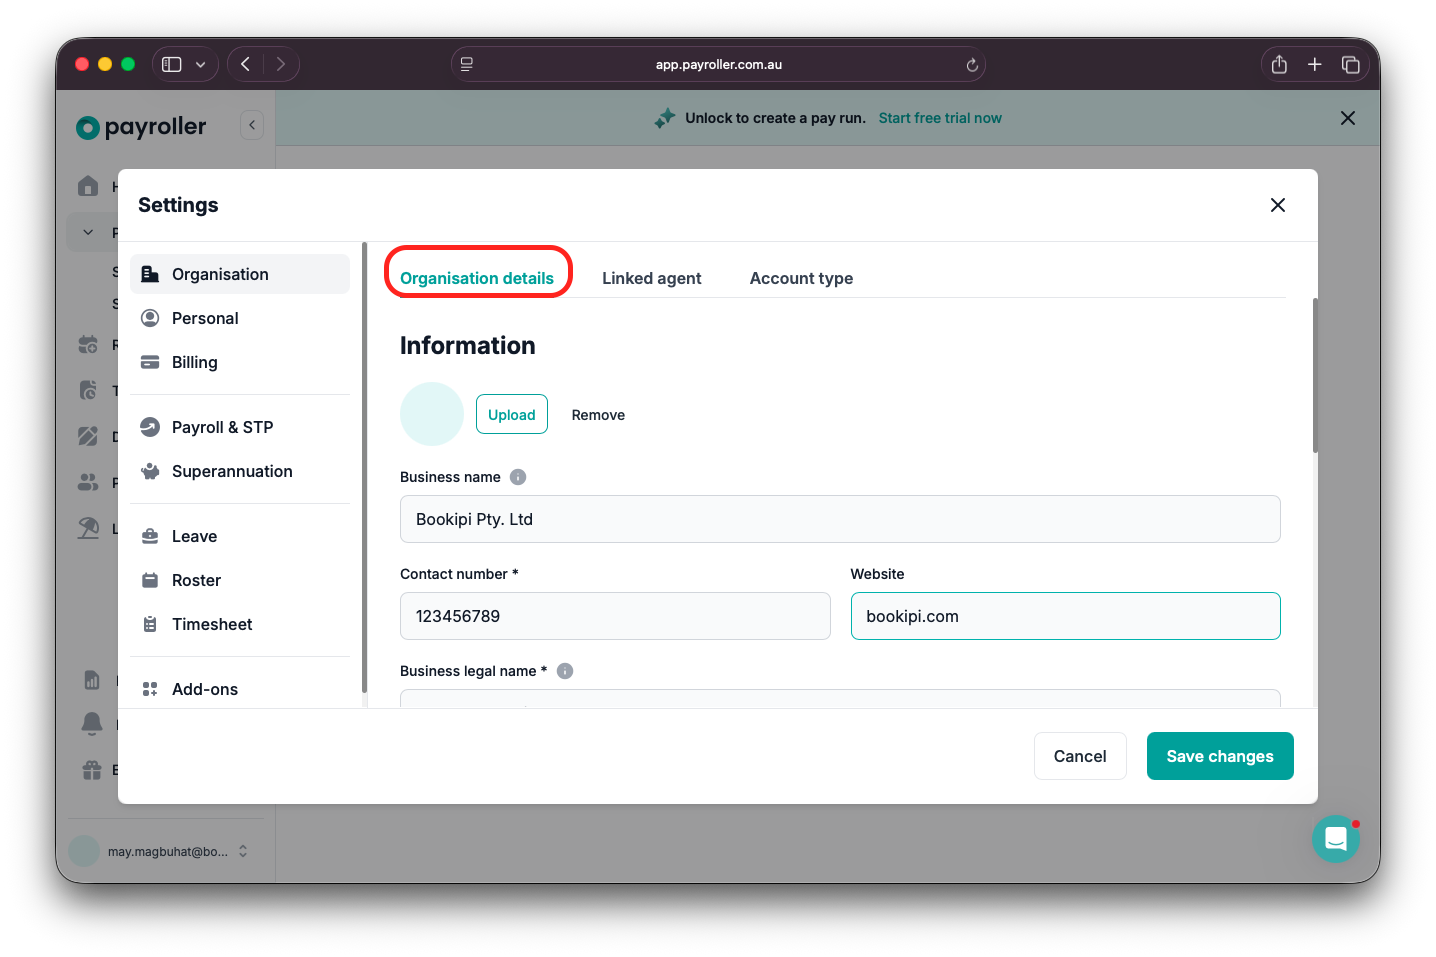Click the Safari address bar
The height and width of the screenshot is (957, 1436).
[x=718, y=64]
